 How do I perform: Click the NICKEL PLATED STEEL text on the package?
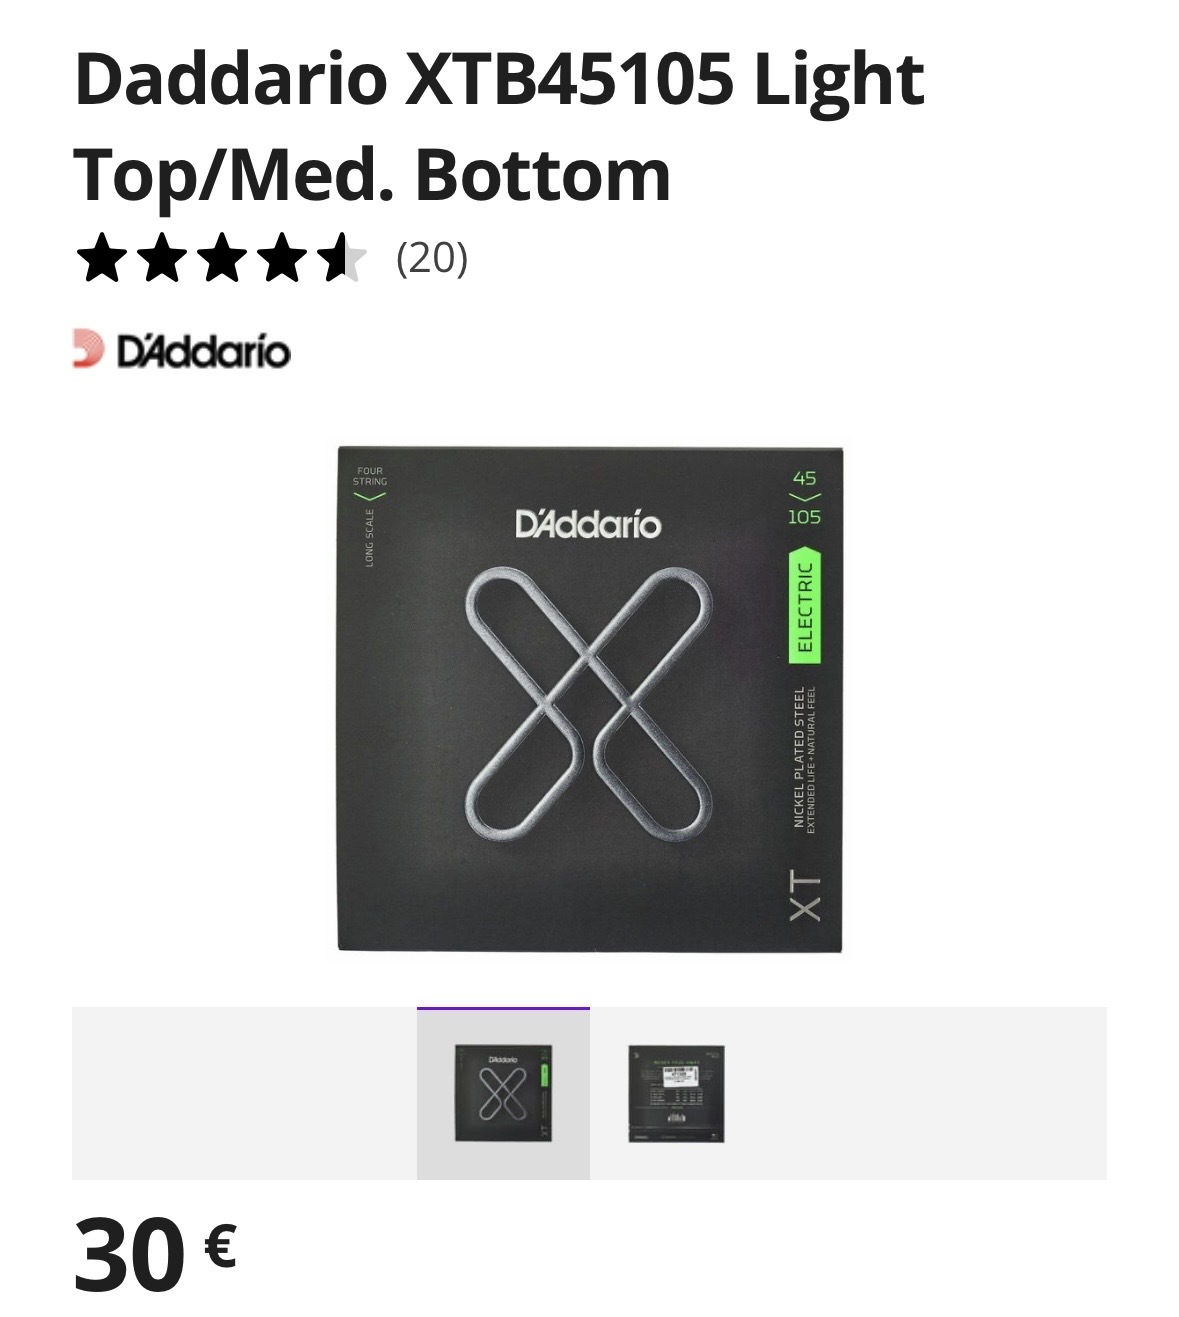coord(798,756)
